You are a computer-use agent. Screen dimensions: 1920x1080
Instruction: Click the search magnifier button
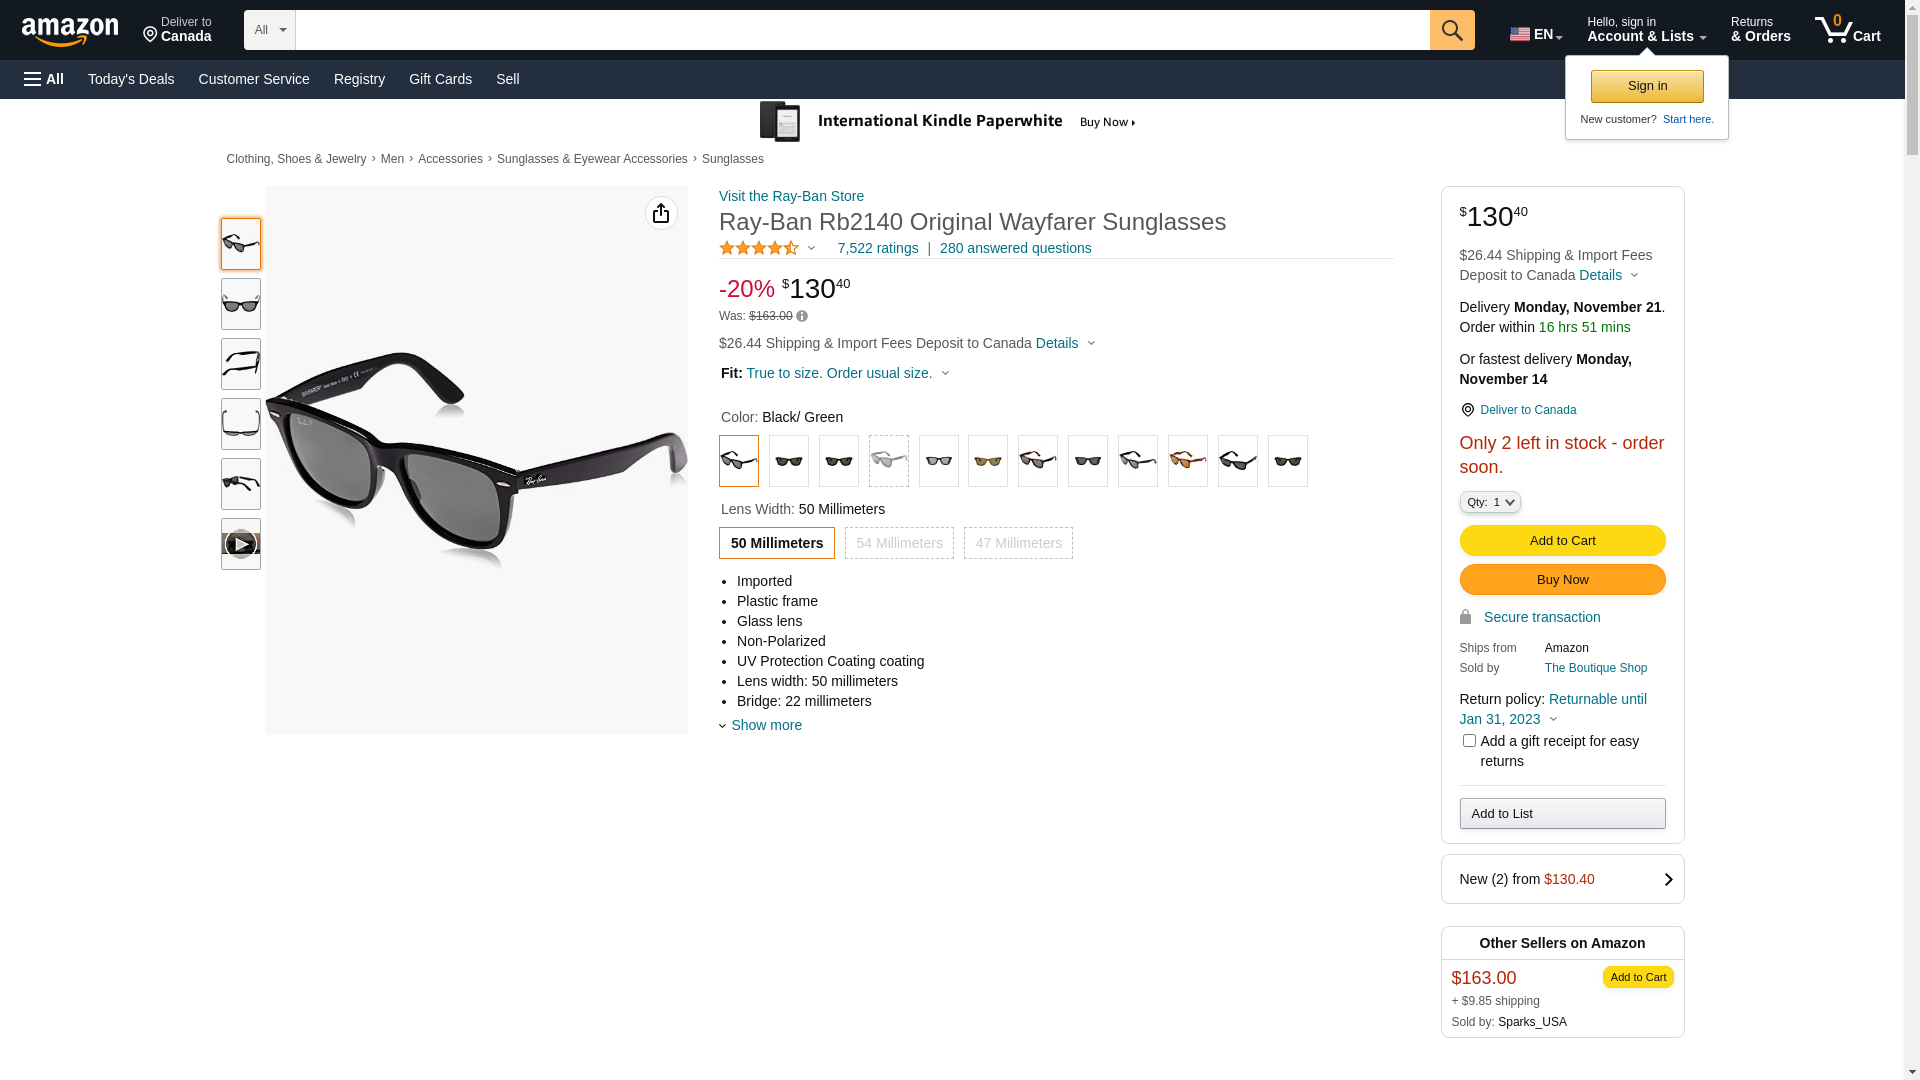click(x=1452, y=30)
